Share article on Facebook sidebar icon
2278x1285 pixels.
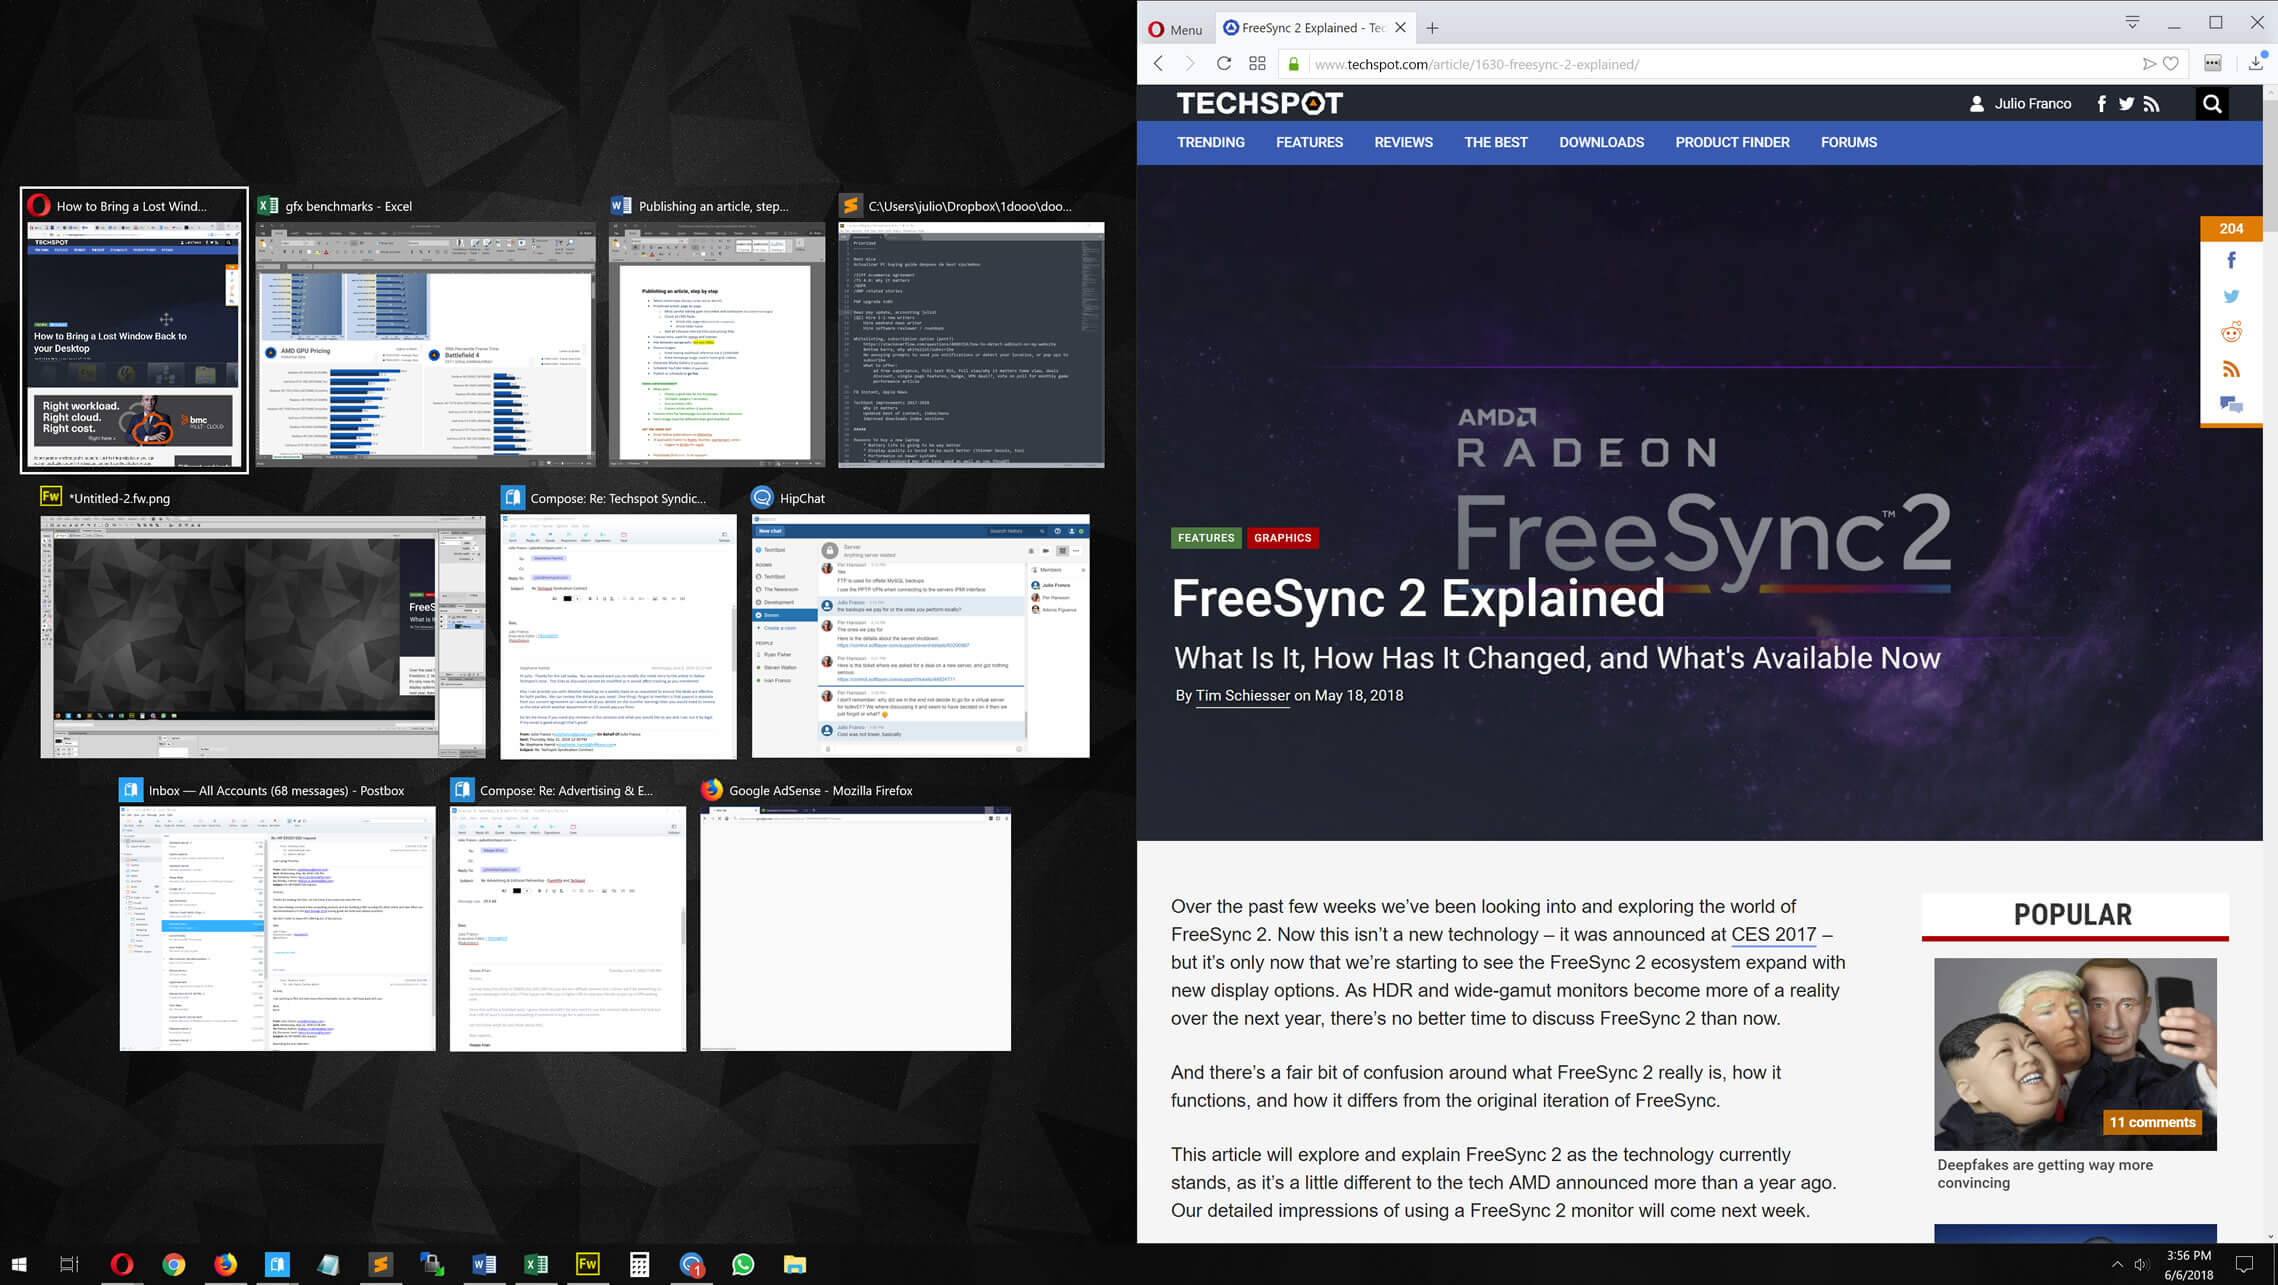coord(2231,261)
